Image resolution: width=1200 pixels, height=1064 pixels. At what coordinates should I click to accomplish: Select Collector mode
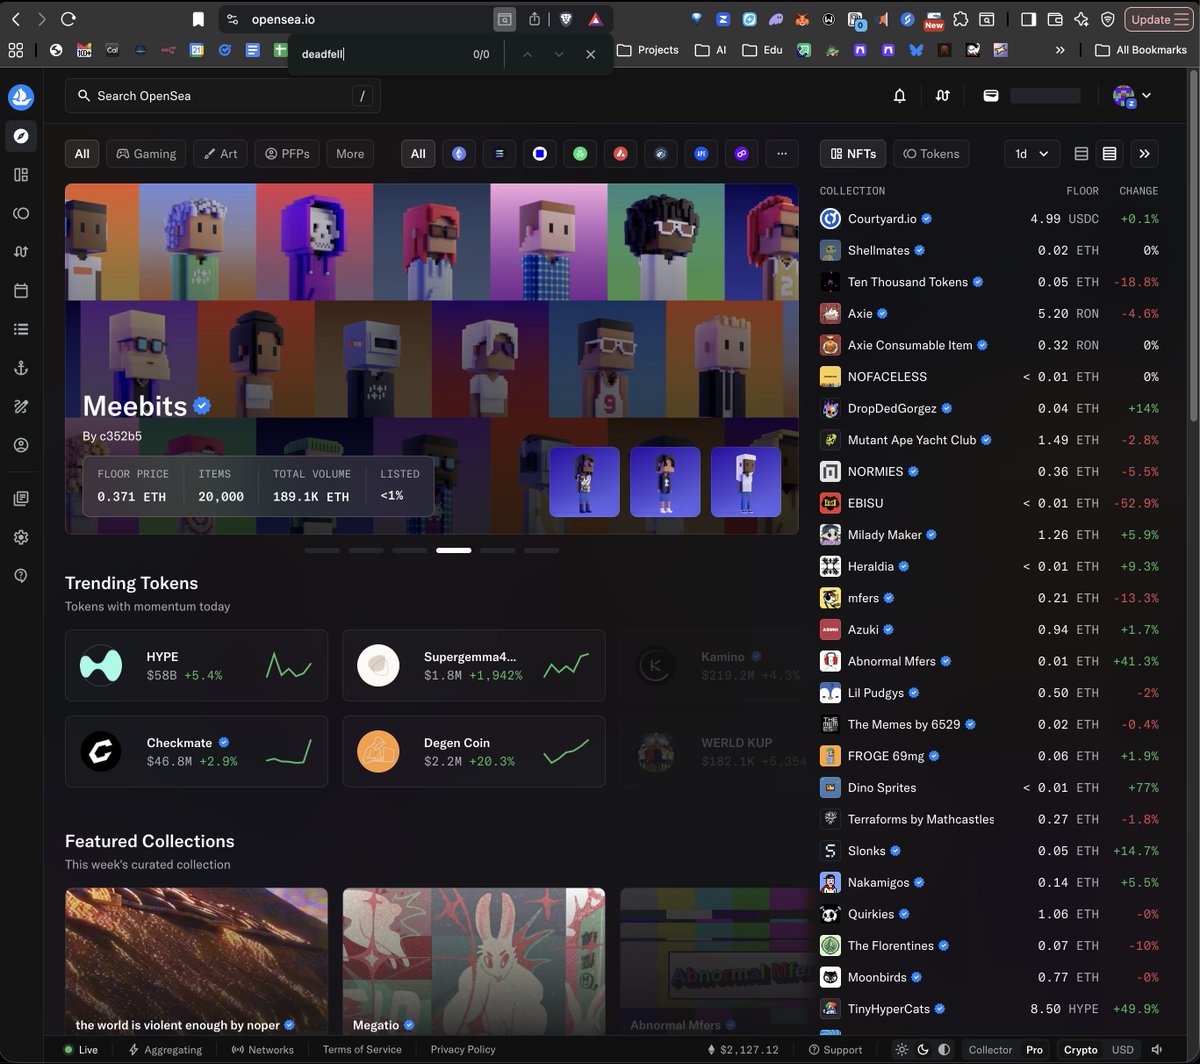[990, 1050]
